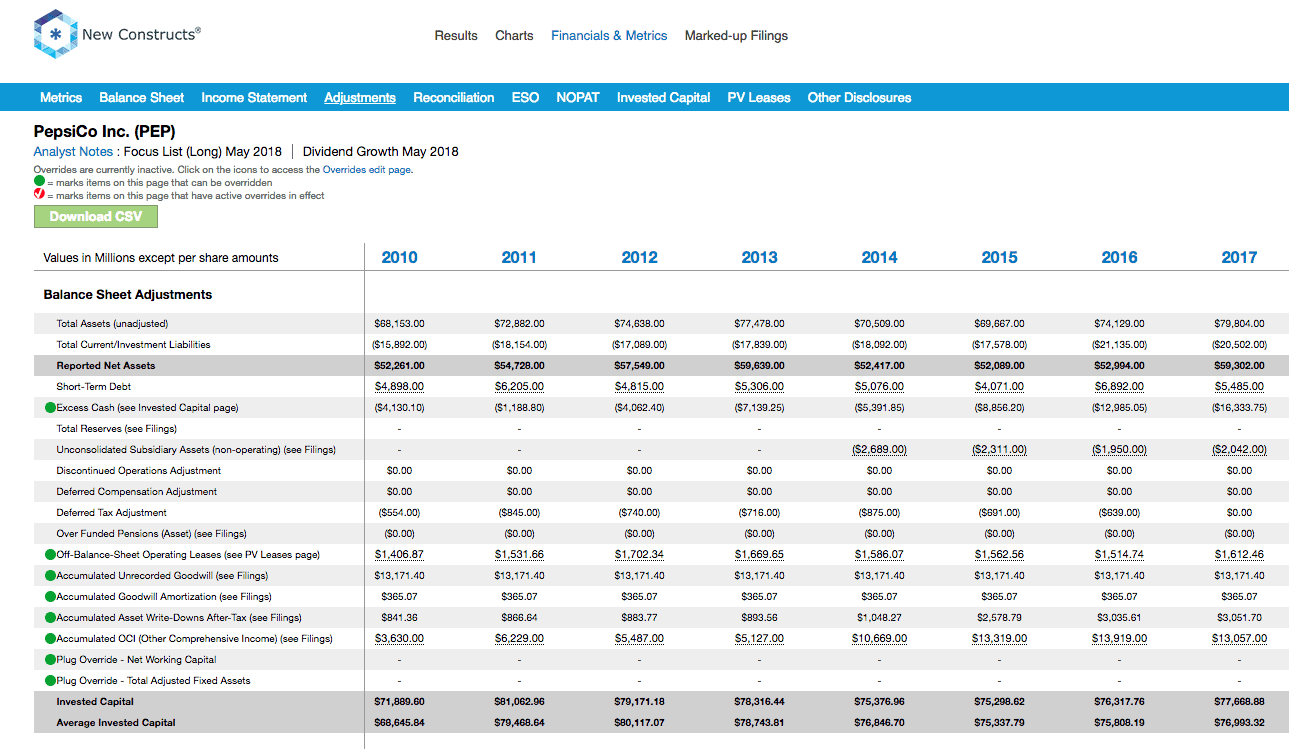Viewport: 1289px width, 749px height.
Task: Click the 2010 Short-Term Debt value $4,898.00
Action: click(x=399, y=387)
